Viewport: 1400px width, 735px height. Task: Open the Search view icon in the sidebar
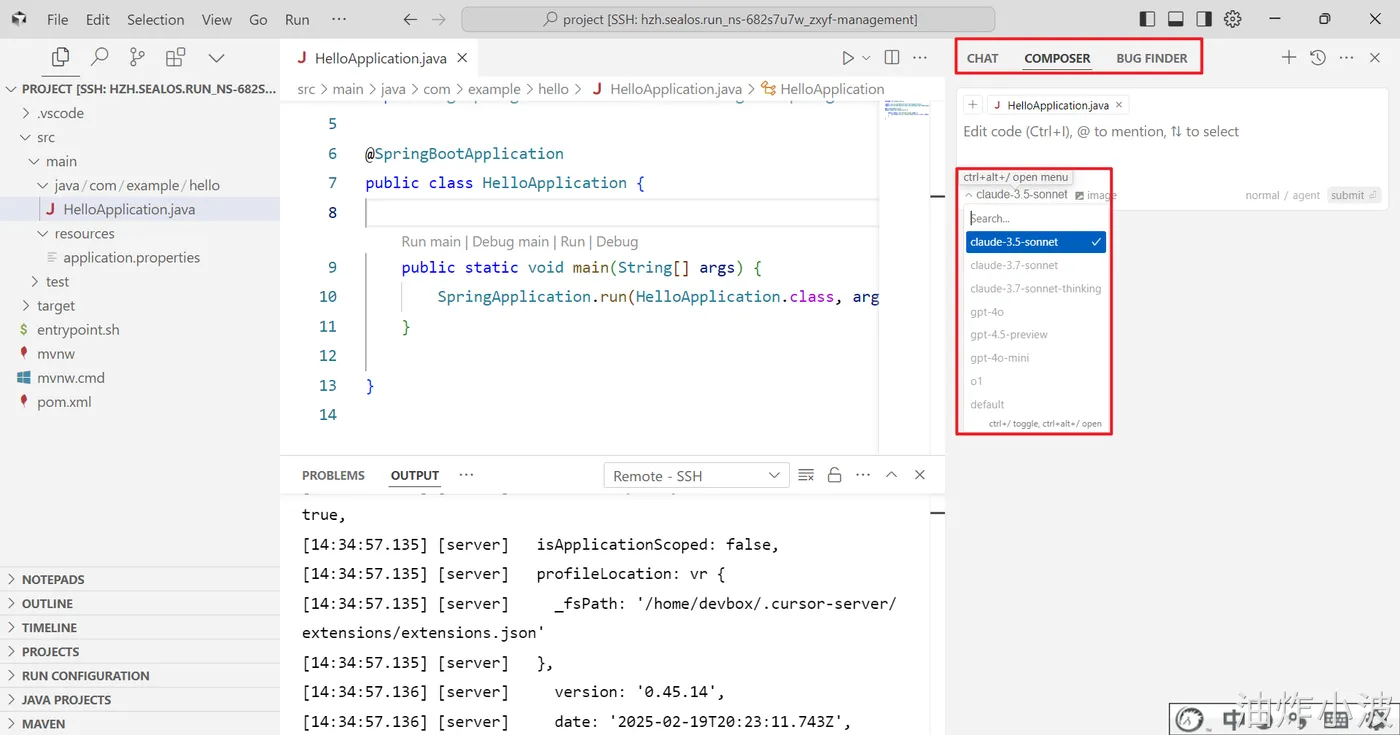(99, 57)
